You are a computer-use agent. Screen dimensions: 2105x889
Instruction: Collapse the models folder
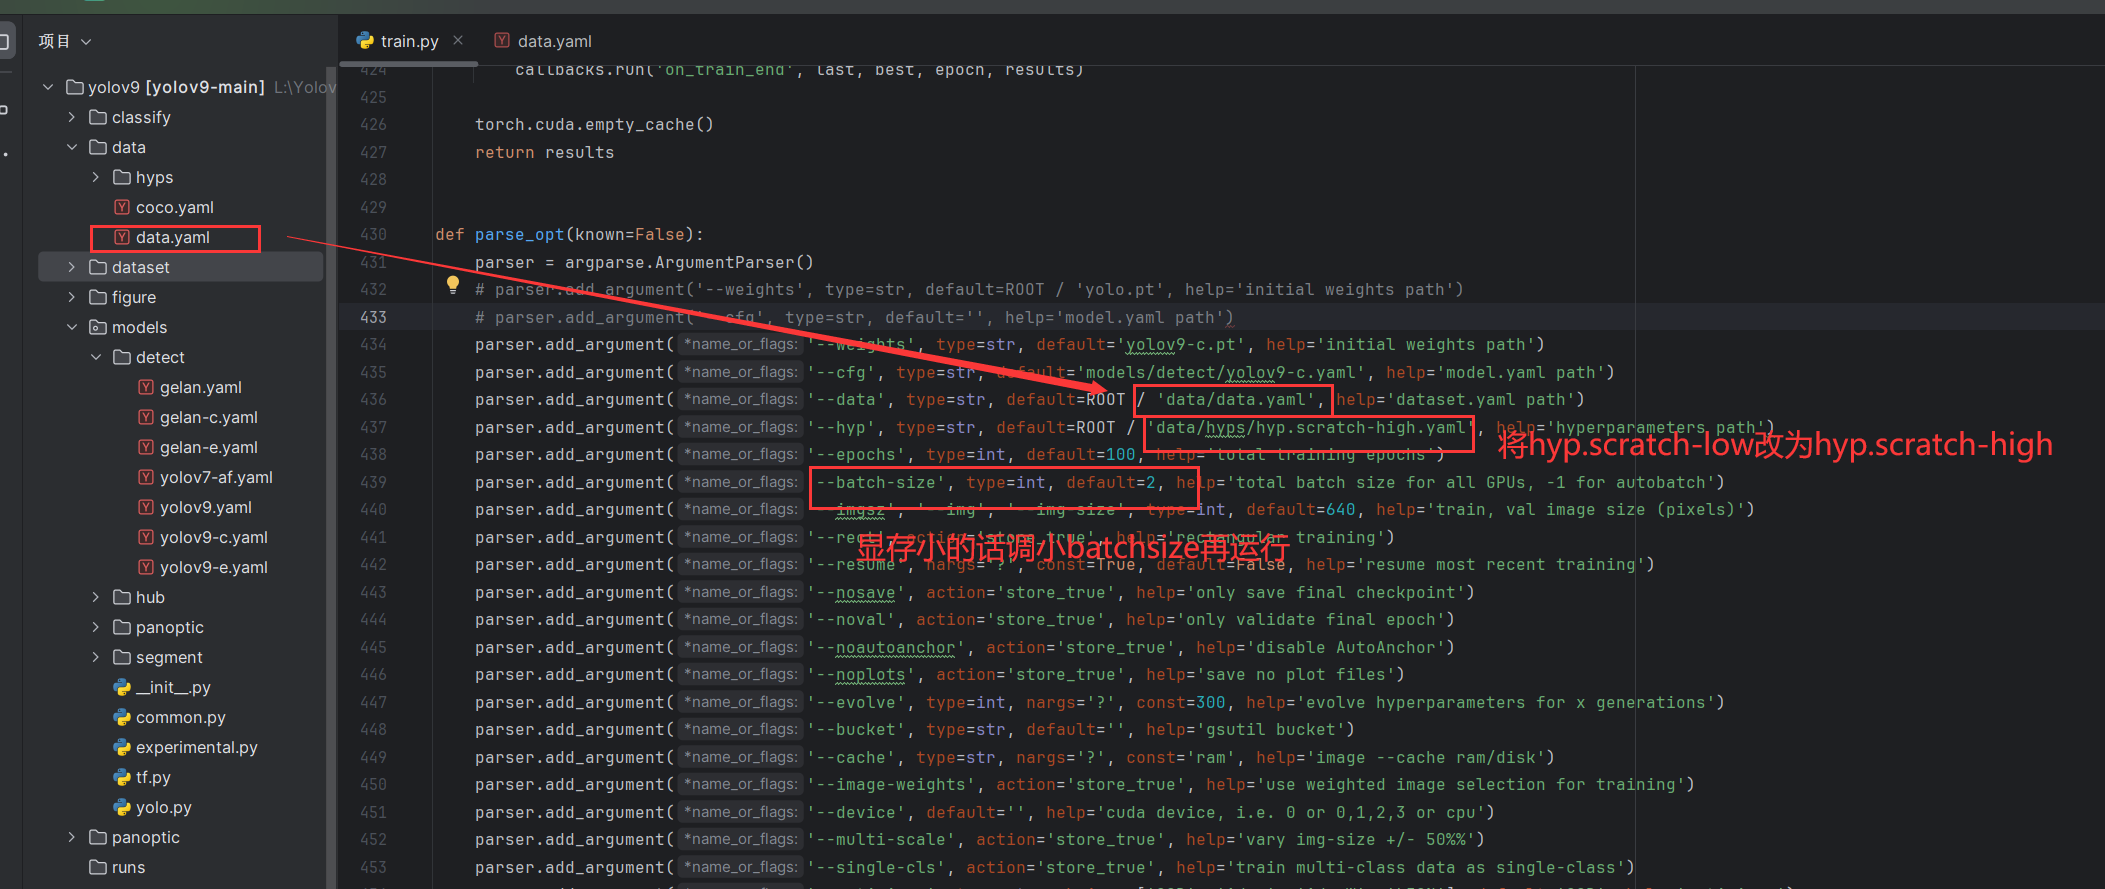pos(72,327)
